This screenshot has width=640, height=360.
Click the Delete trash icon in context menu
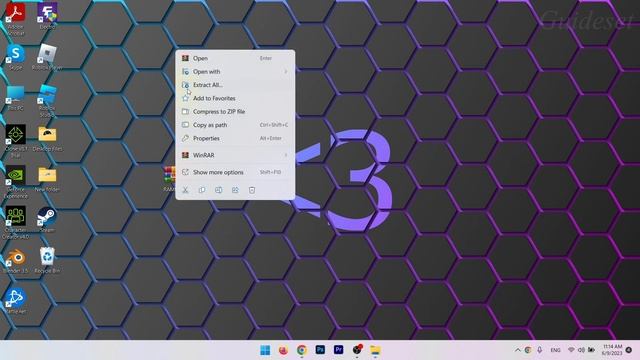click(252, 190)
